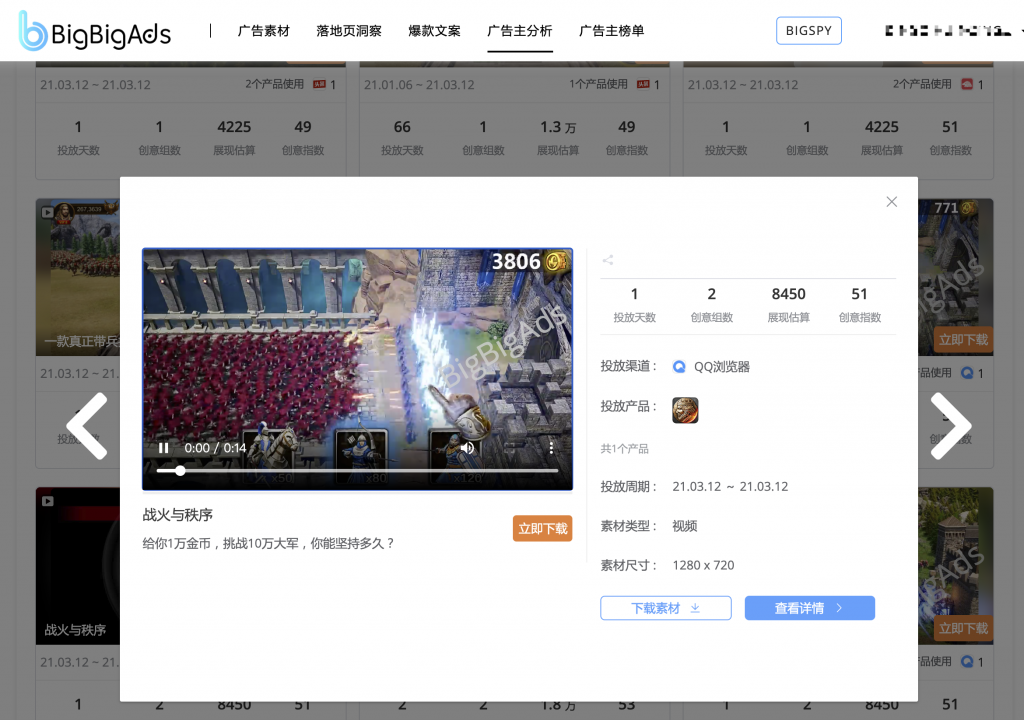Screen dimensions: 1024x720
Task: Click the share icon in popup
Action: click(x=608, y=260)
